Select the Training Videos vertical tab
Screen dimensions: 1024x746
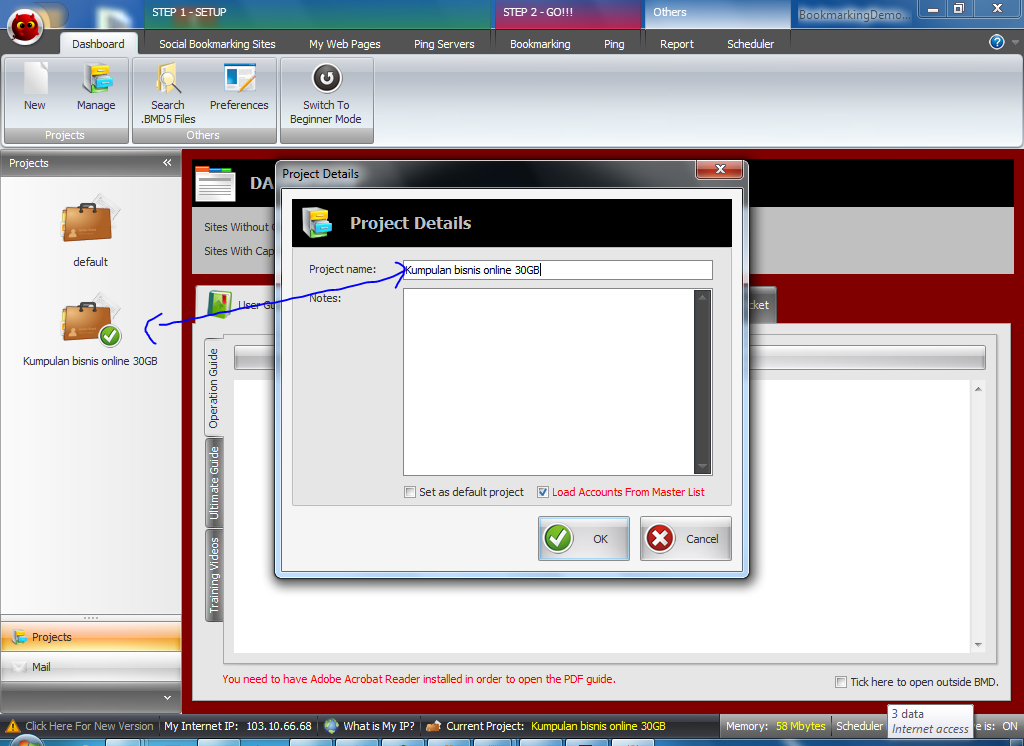point(214,576)
